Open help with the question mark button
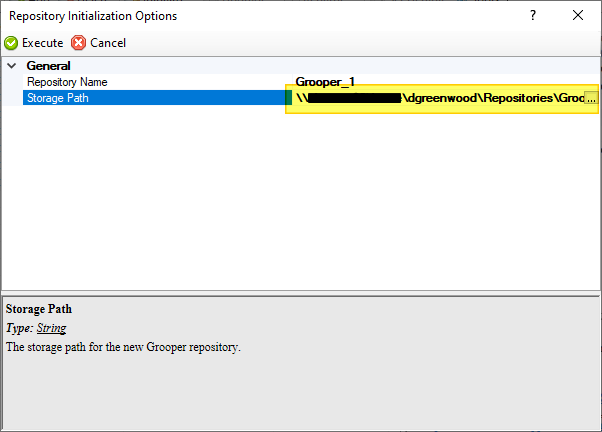602x432 pixels. (532, 15)
